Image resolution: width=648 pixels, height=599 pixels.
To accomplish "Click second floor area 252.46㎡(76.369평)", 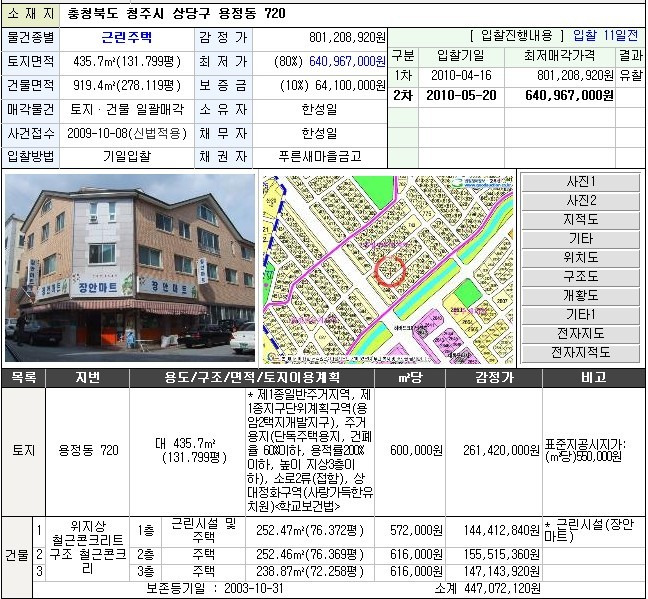I will tap(310, 554).
